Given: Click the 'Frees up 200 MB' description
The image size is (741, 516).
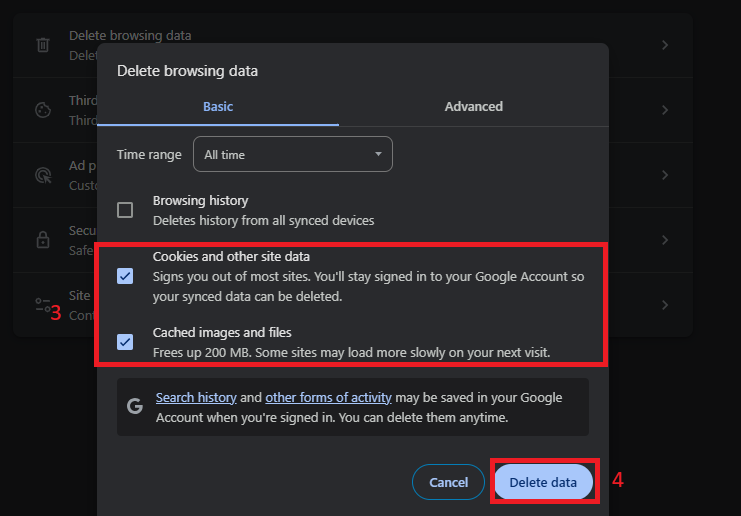Looking at the screenshot, I should click(x=351, y=353).
